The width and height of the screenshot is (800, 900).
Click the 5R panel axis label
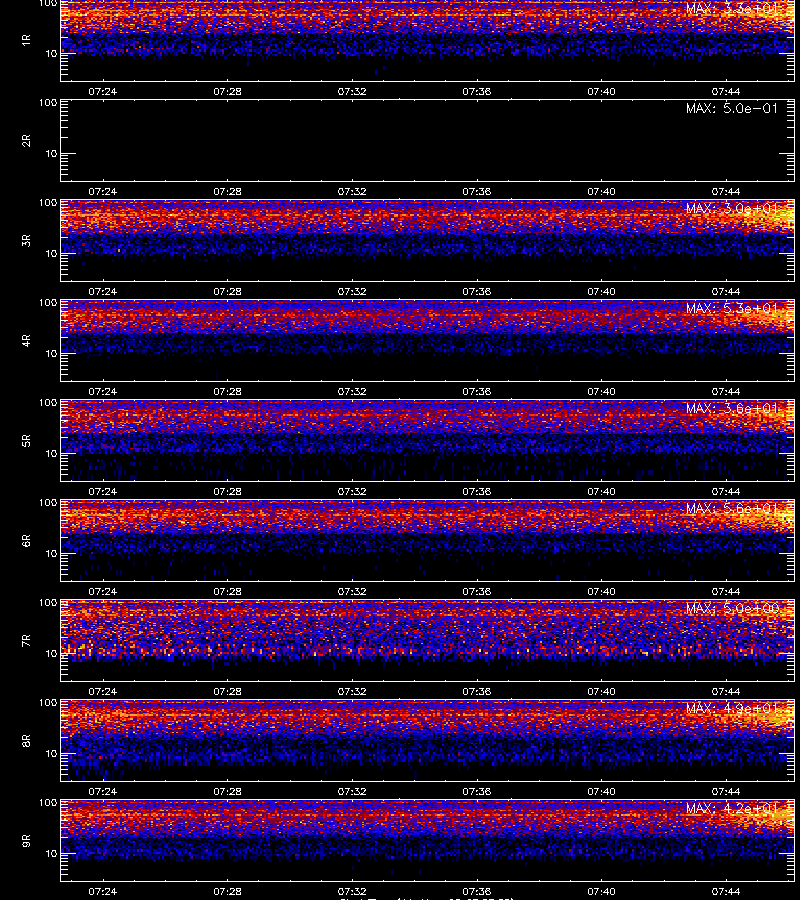[26, 440]
